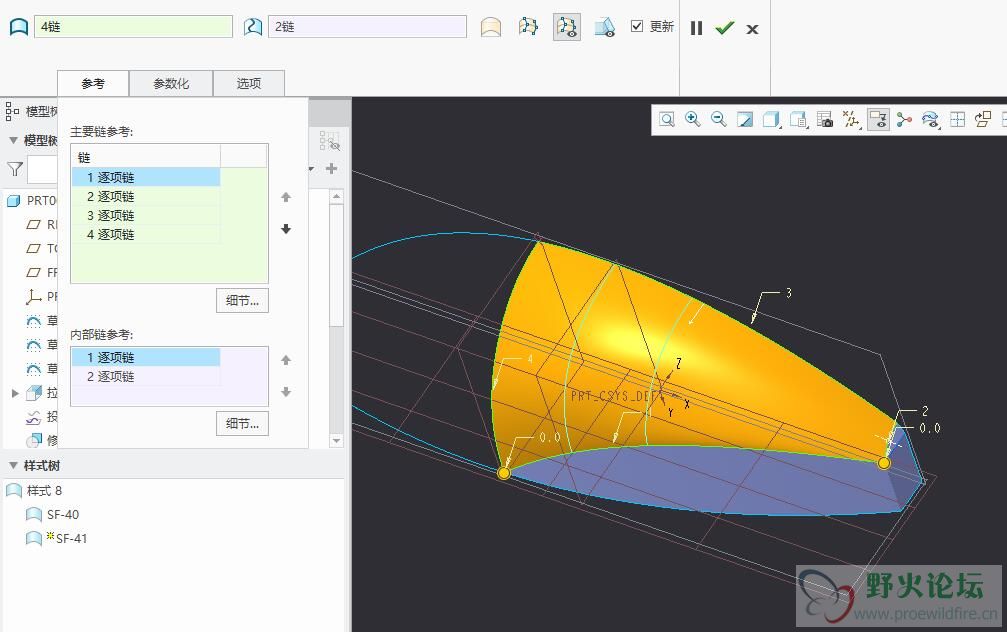Viewport: 1007px width, 632px height.
Task: Click the 4链 primary chain field
Action: click(x=134, y=26)
